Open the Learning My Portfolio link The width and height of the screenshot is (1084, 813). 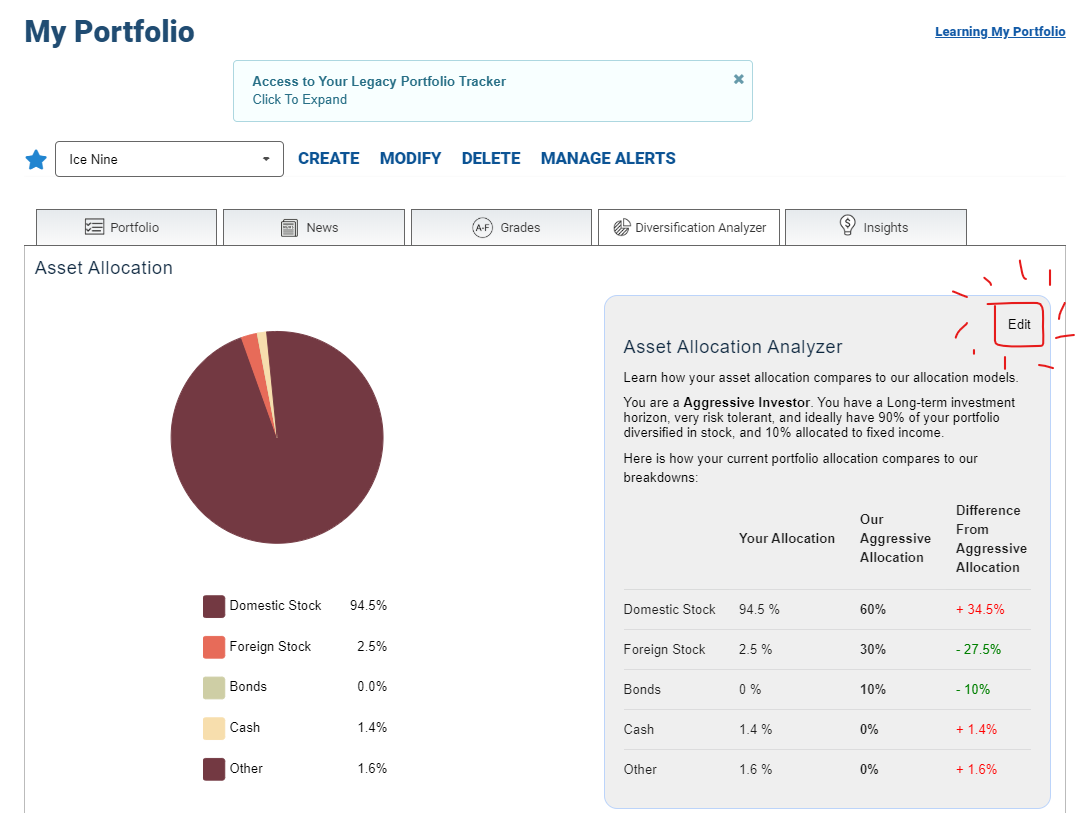click(1000, 32)
